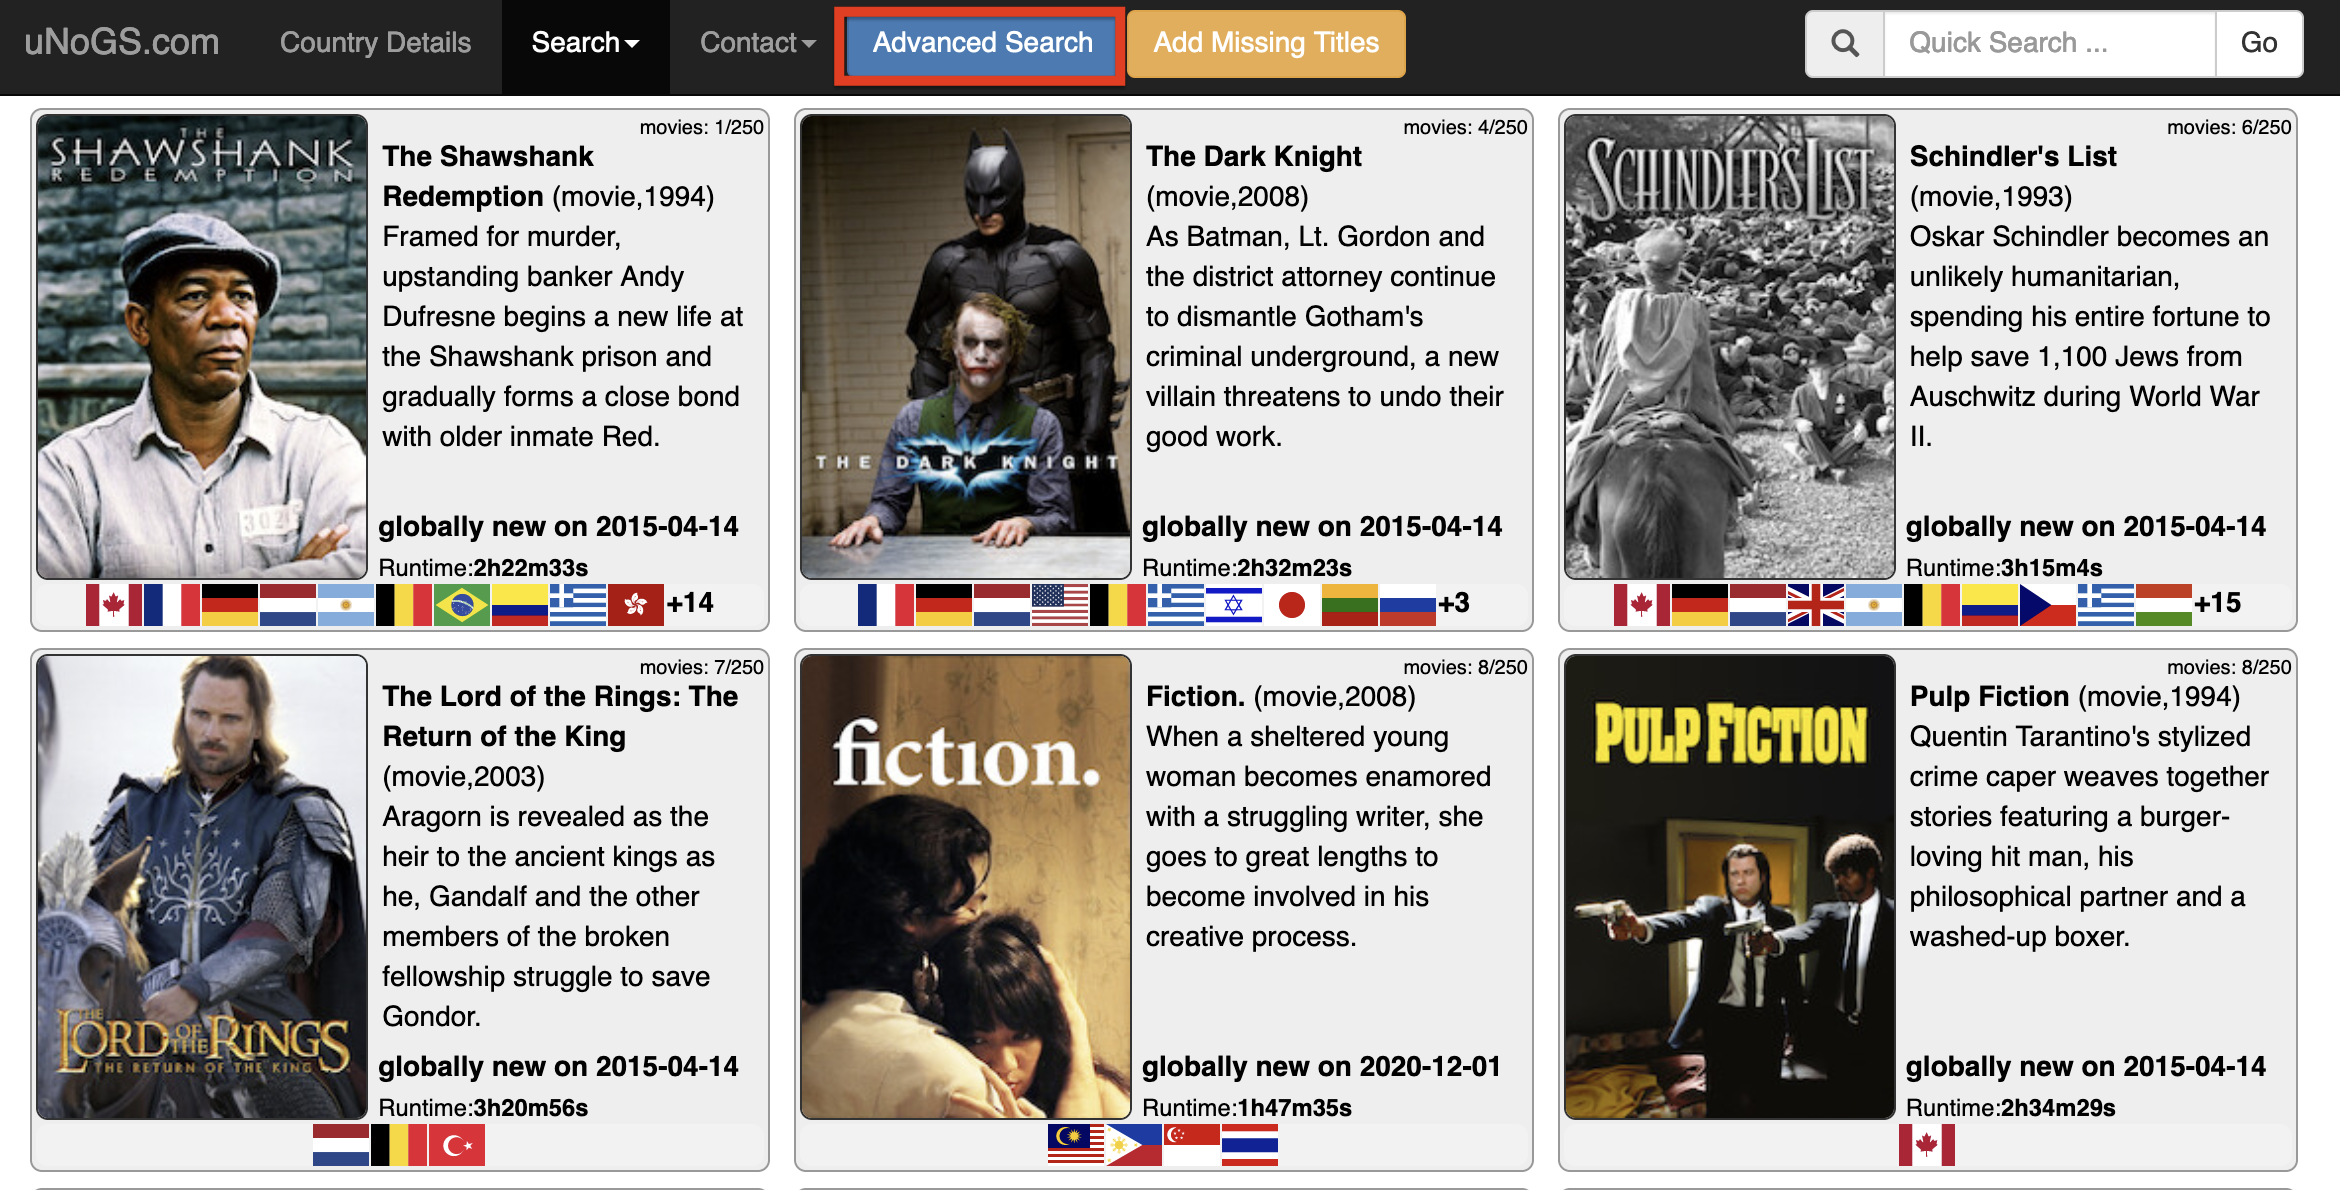This screenshot has width=2340, height=1190.
Task: Click Schindler's List title text
Action: point(2013,156)
